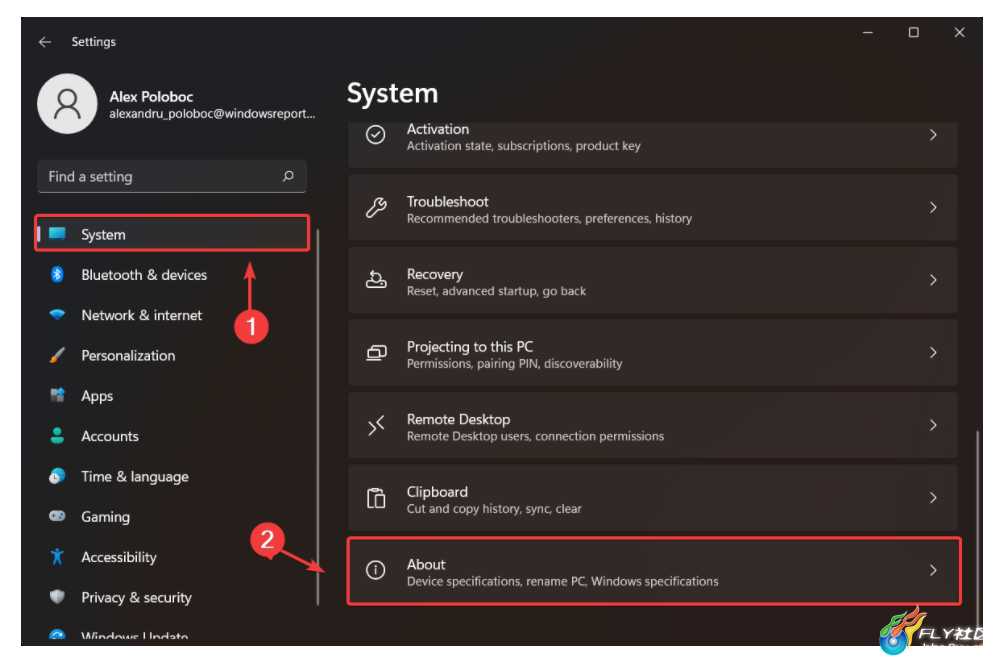Click the search magnifier icon
The height and width of the screenshot is (663, 1003).
pyautogui.click(x=288, y=176)
